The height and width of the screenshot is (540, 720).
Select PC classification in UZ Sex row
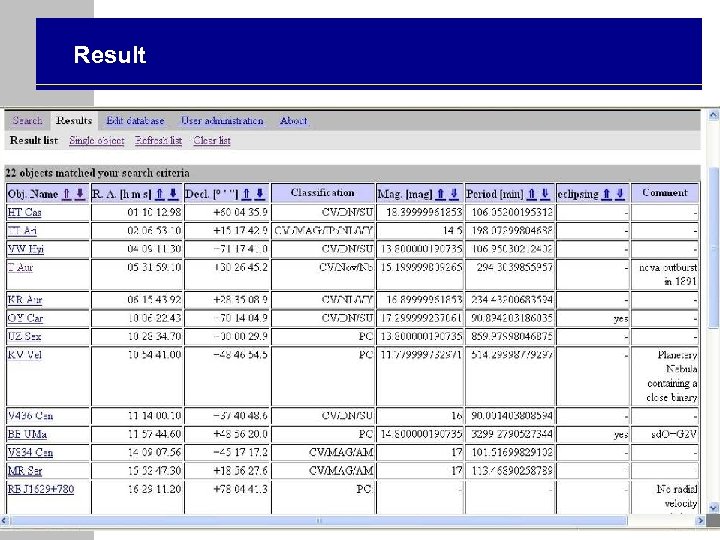(x=366, y=337)
